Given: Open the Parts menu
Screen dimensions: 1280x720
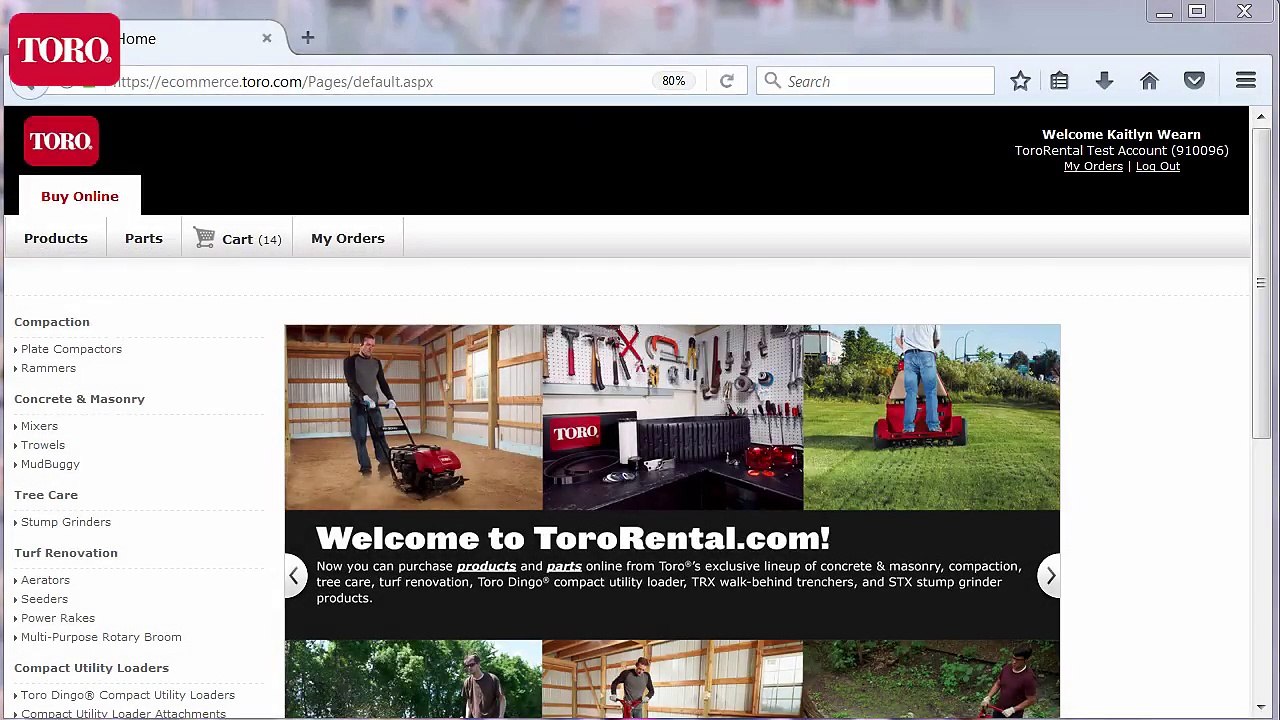Looking at the screenshot, I should 144,238.
